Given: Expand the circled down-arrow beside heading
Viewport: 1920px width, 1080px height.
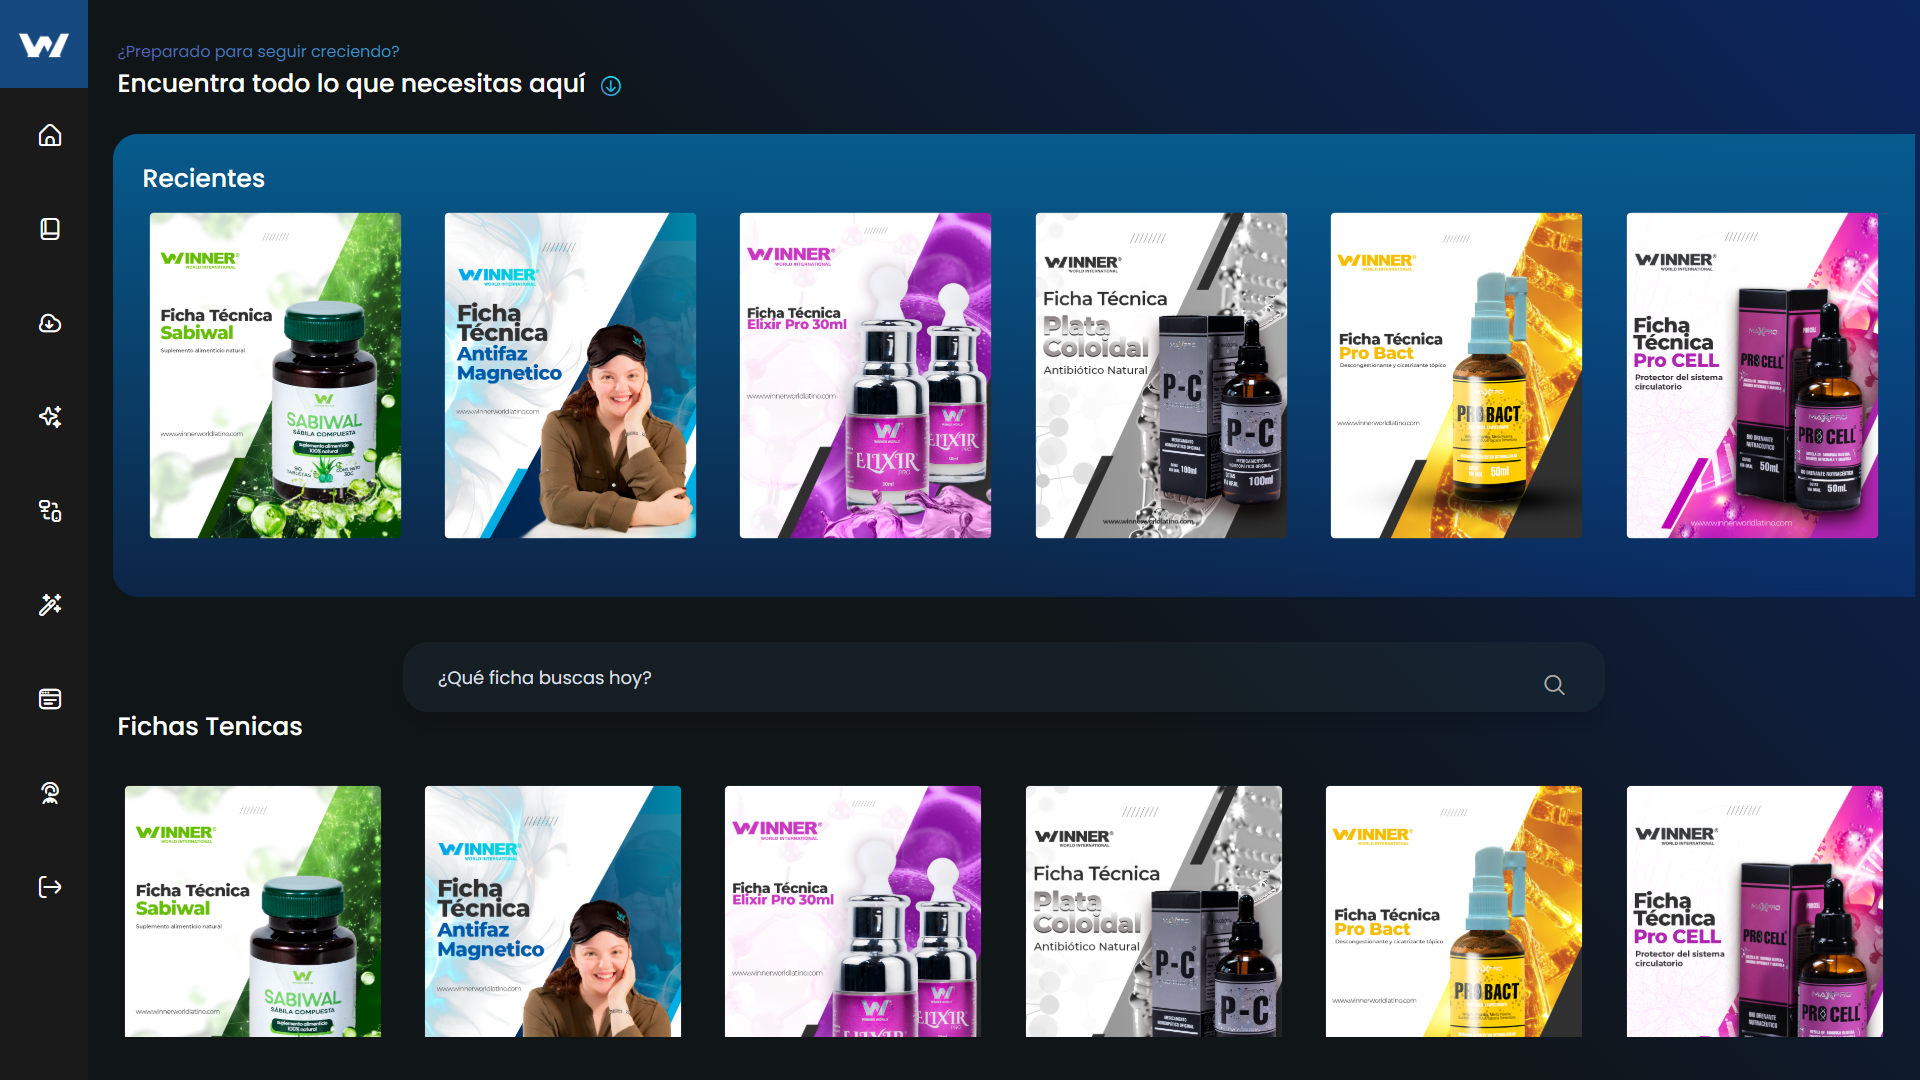Looking at the screenshot, I should (611, 86).
